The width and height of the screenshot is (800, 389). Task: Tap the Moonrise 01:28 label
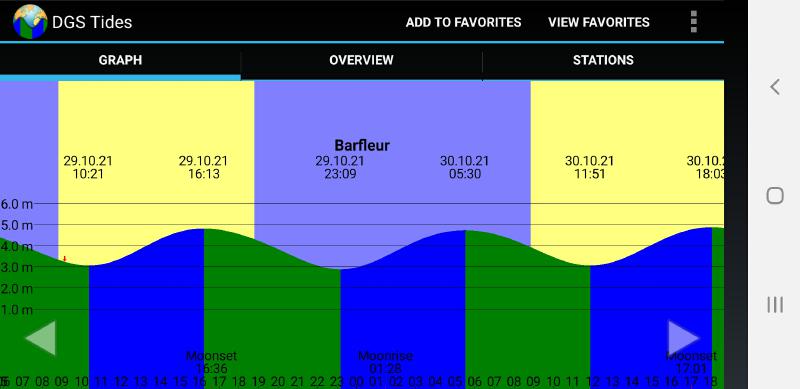tap(385, 362)
